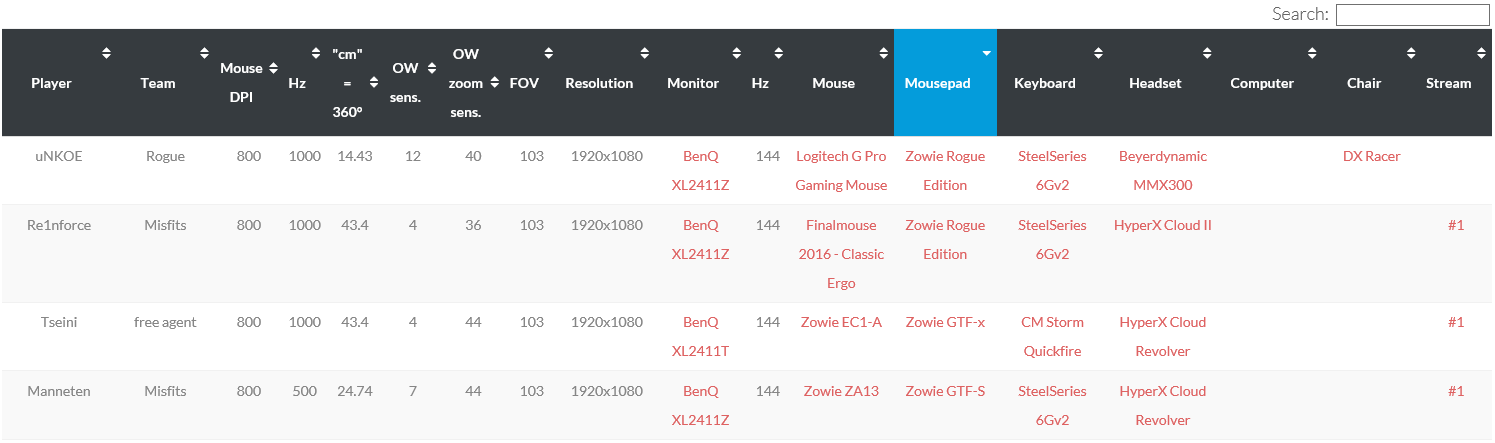Sort by Computer column arrows

[x=1313, y=53]
